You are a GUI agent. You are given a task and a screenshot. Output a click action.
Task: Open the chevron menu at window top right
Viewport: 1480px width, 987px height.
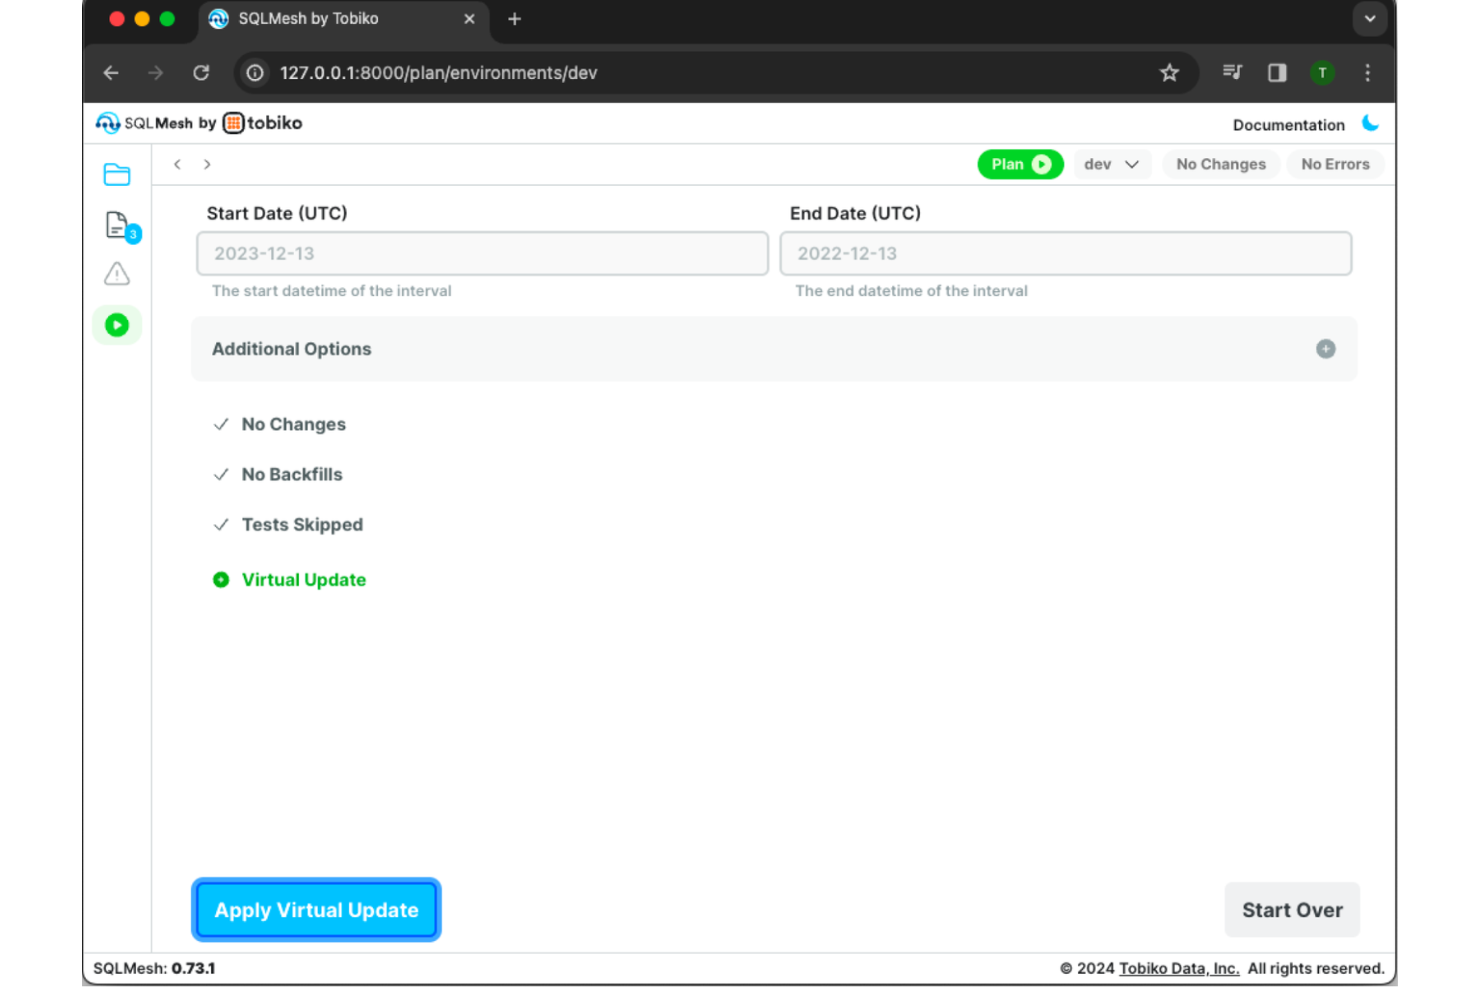point(1369,19)
